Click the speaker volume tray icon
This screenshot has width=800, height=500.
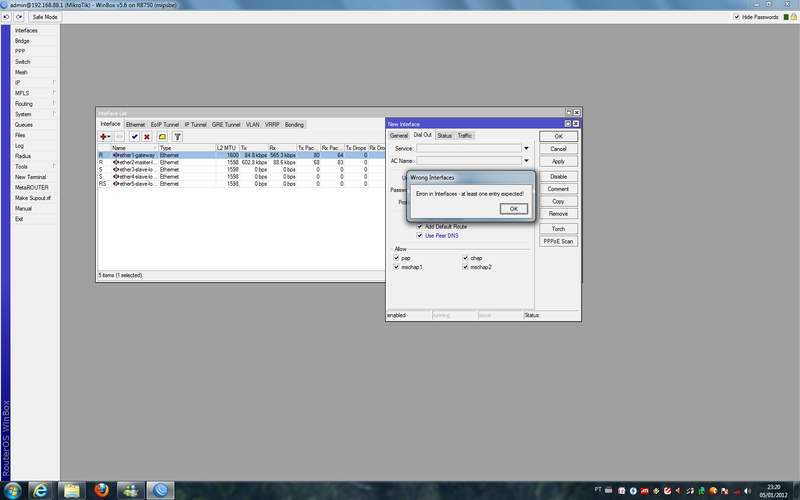[x=748, y=491]
